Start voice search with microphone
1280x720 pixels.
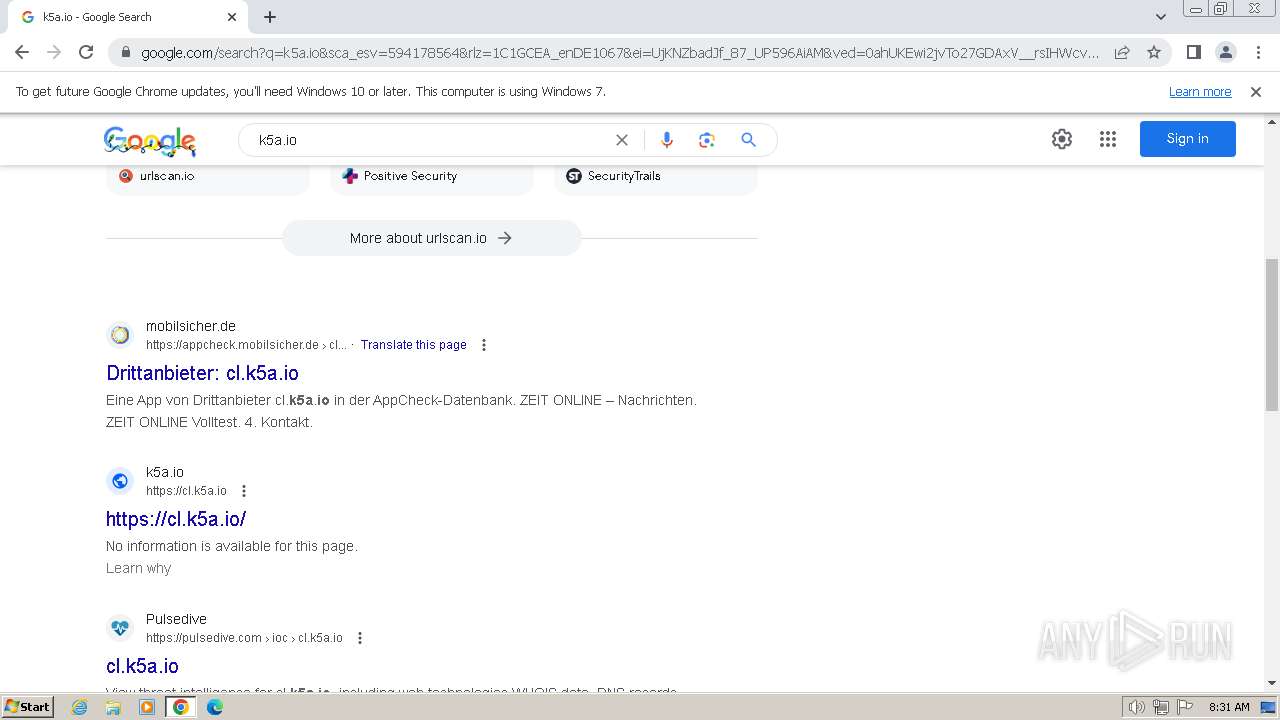(x=667, y=140)
